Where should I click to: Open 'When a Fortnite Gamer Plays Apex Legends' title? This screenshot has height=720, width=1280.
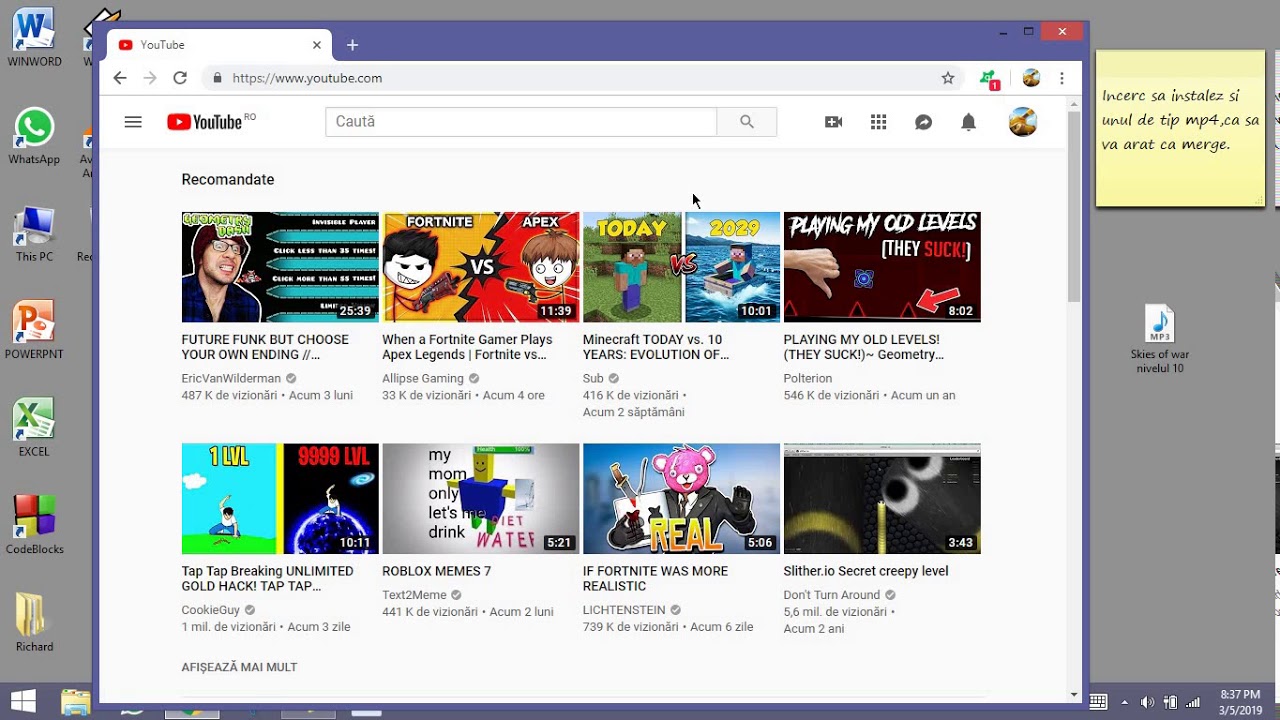coord(467,347)
